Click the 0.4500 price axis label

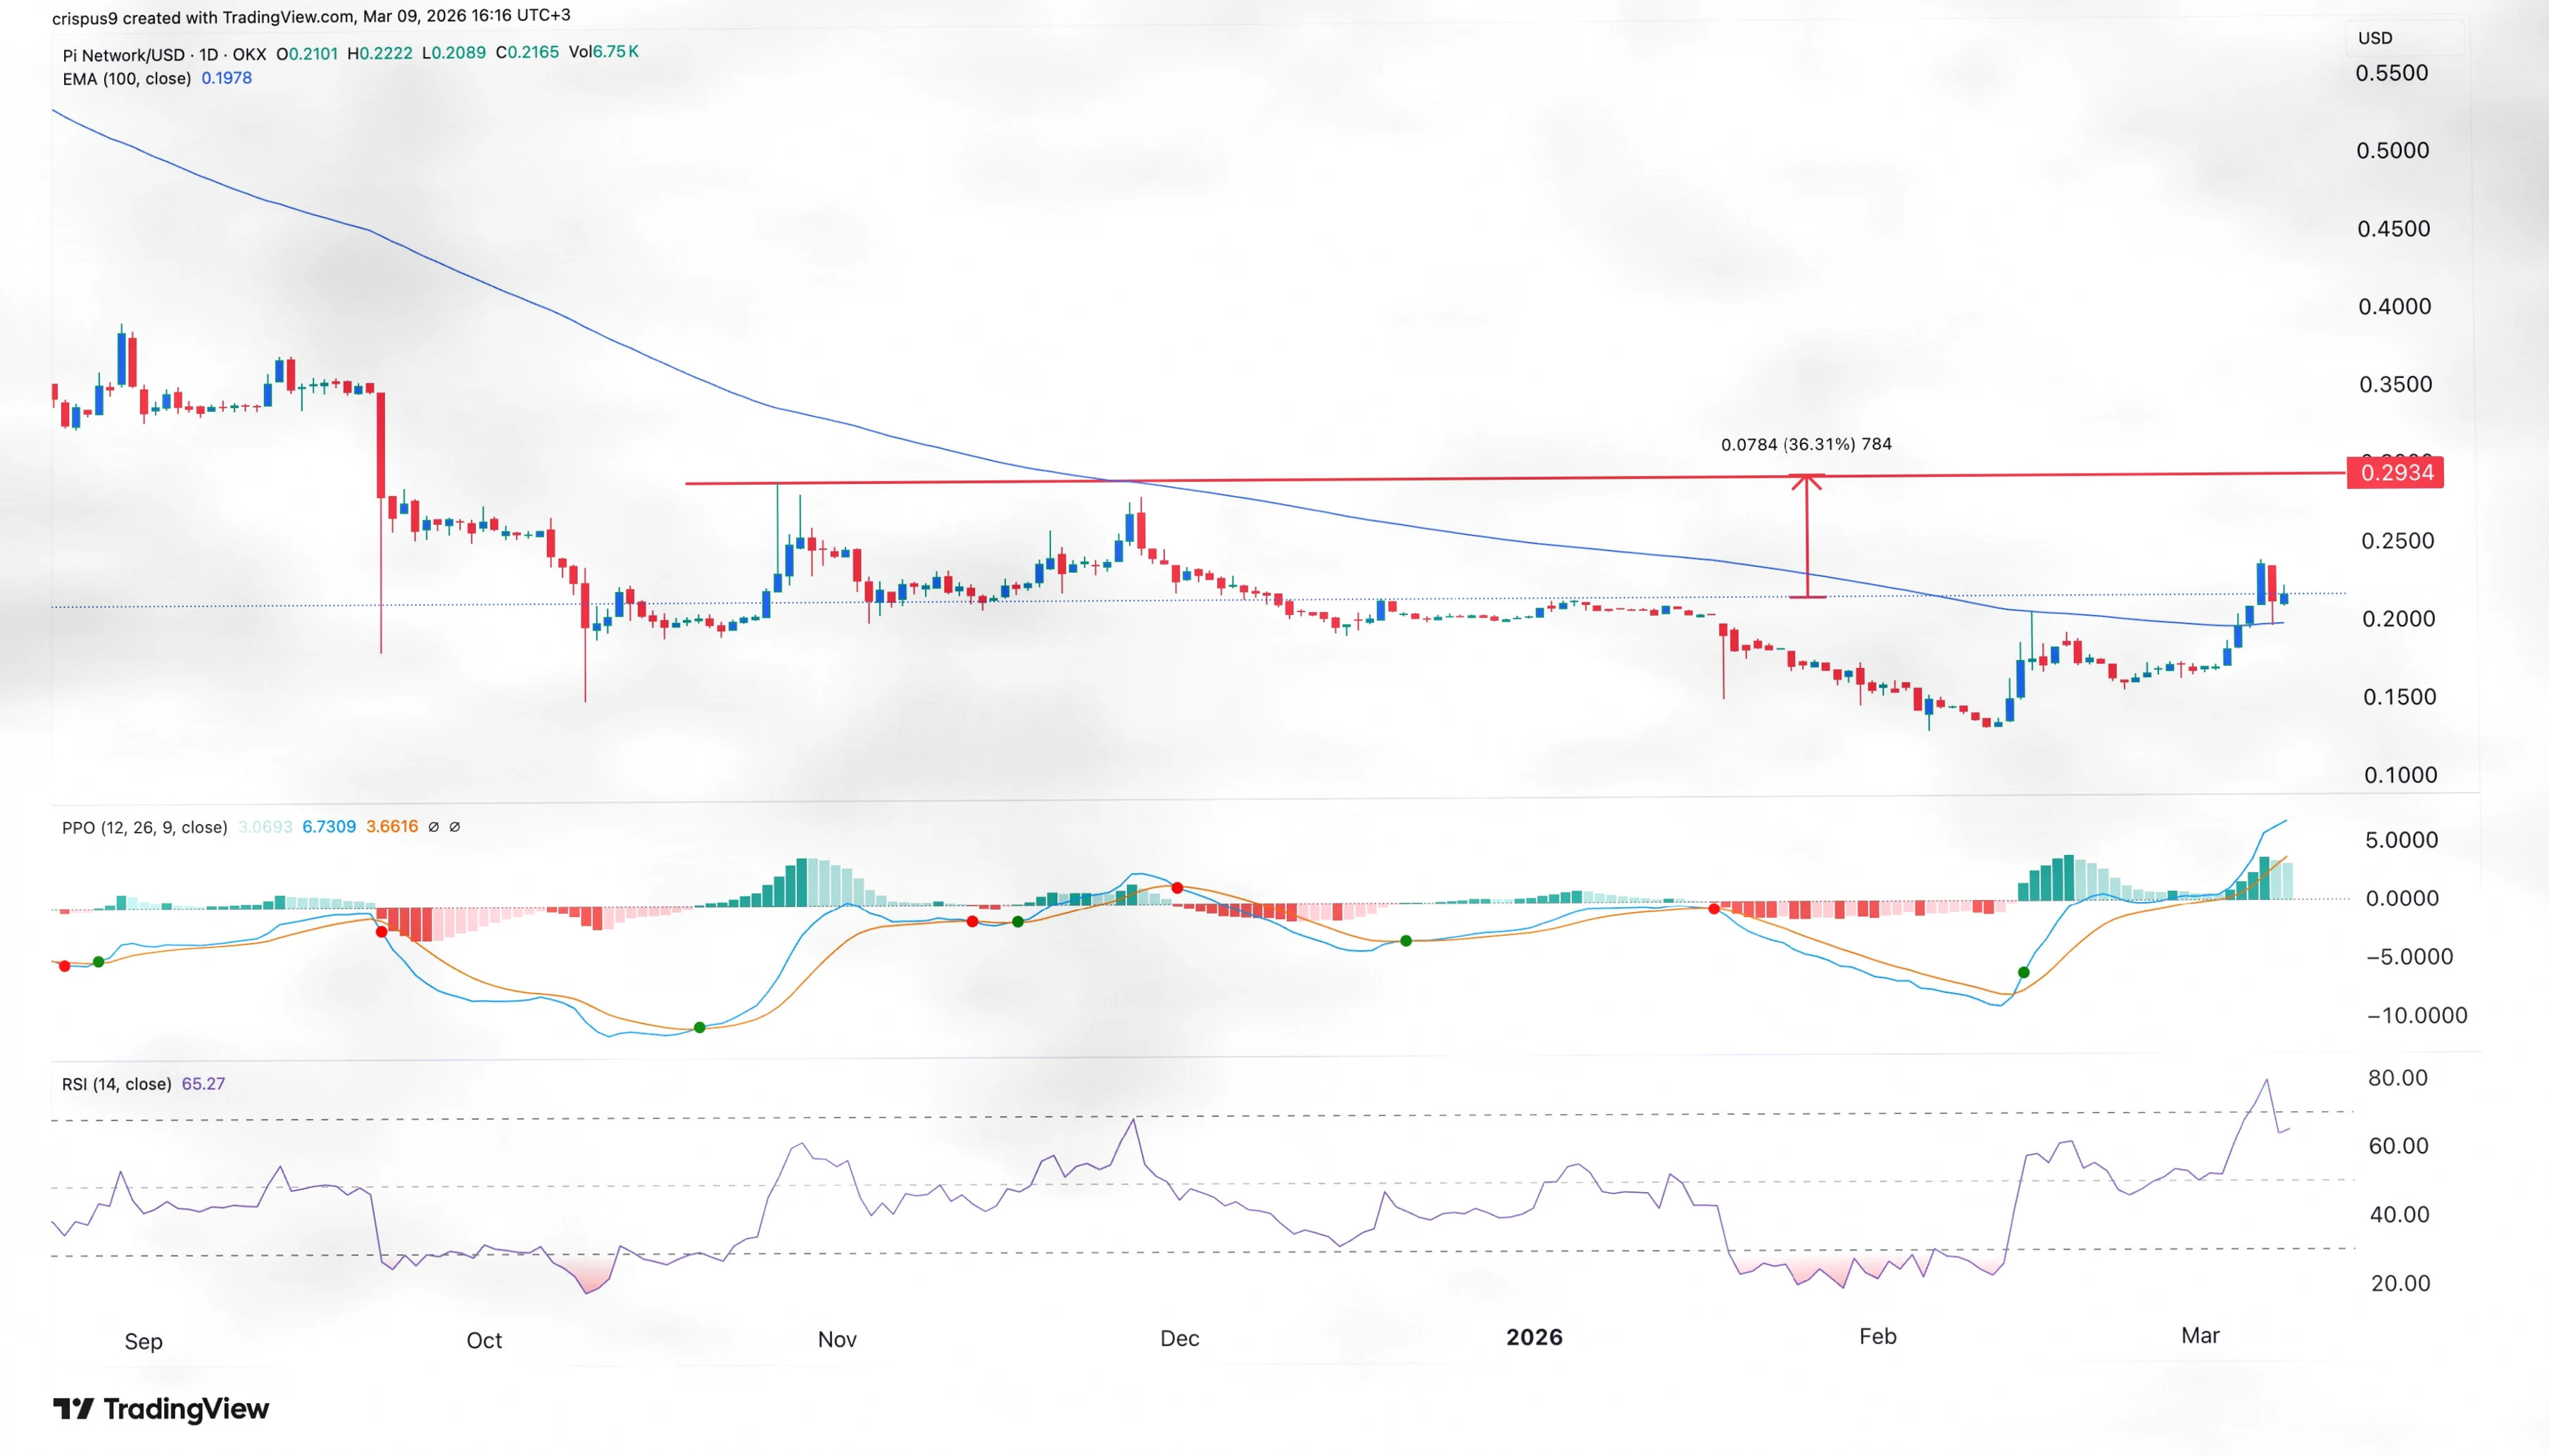(2394, 229)
